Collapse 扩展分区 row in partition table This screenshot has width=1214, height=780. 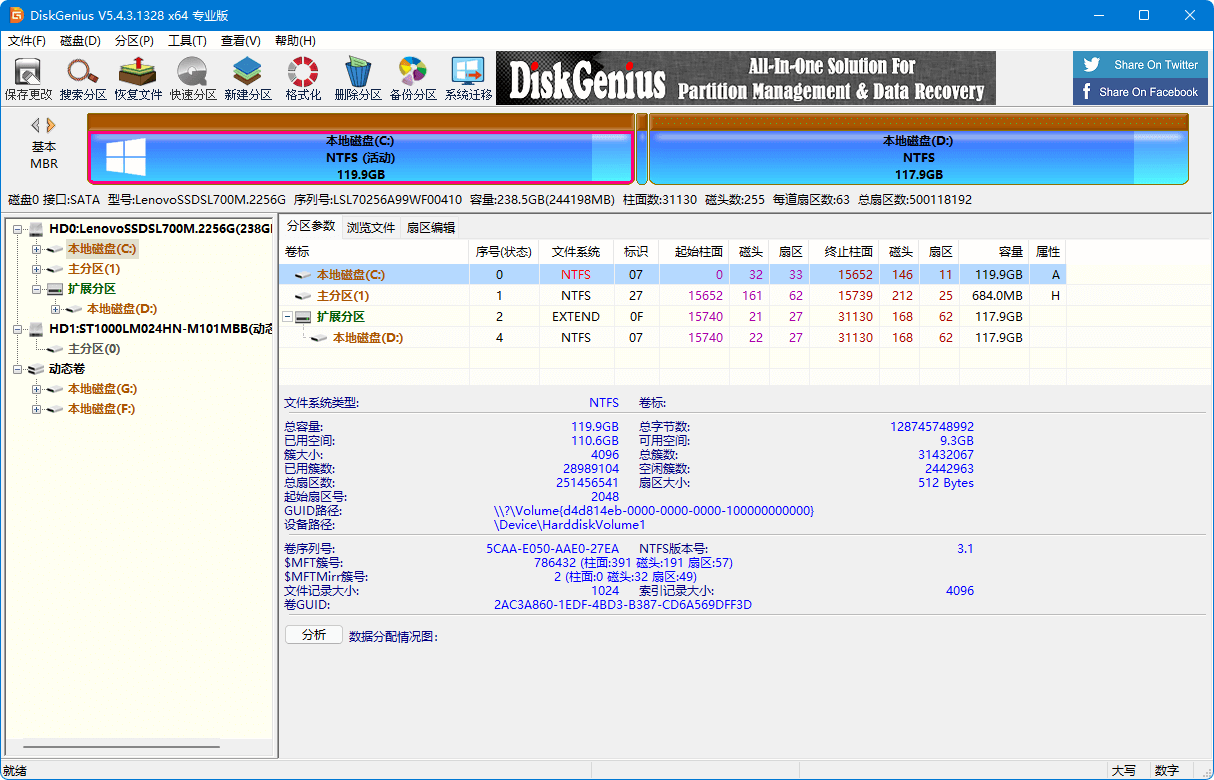(290, 317)
